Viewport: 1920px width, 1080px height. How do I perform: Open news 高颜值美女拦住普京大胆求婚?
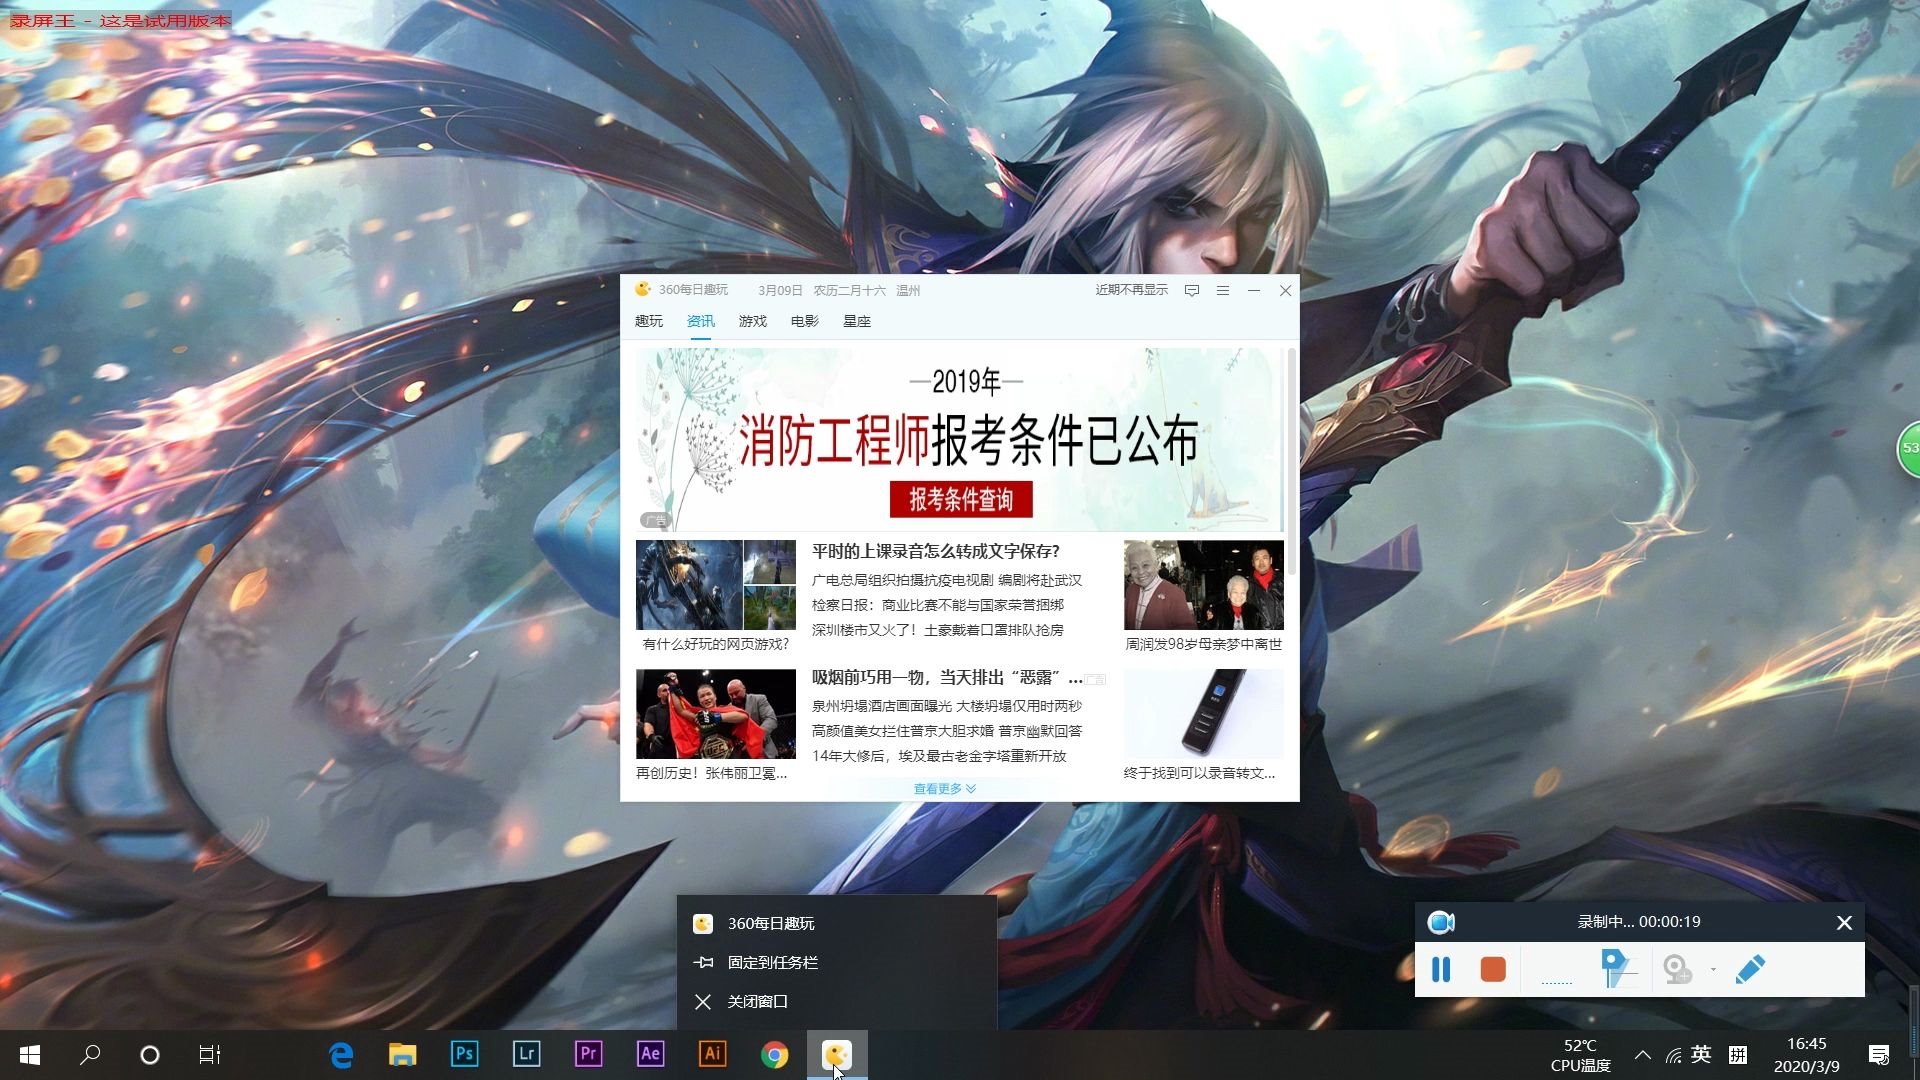point(947,731)
